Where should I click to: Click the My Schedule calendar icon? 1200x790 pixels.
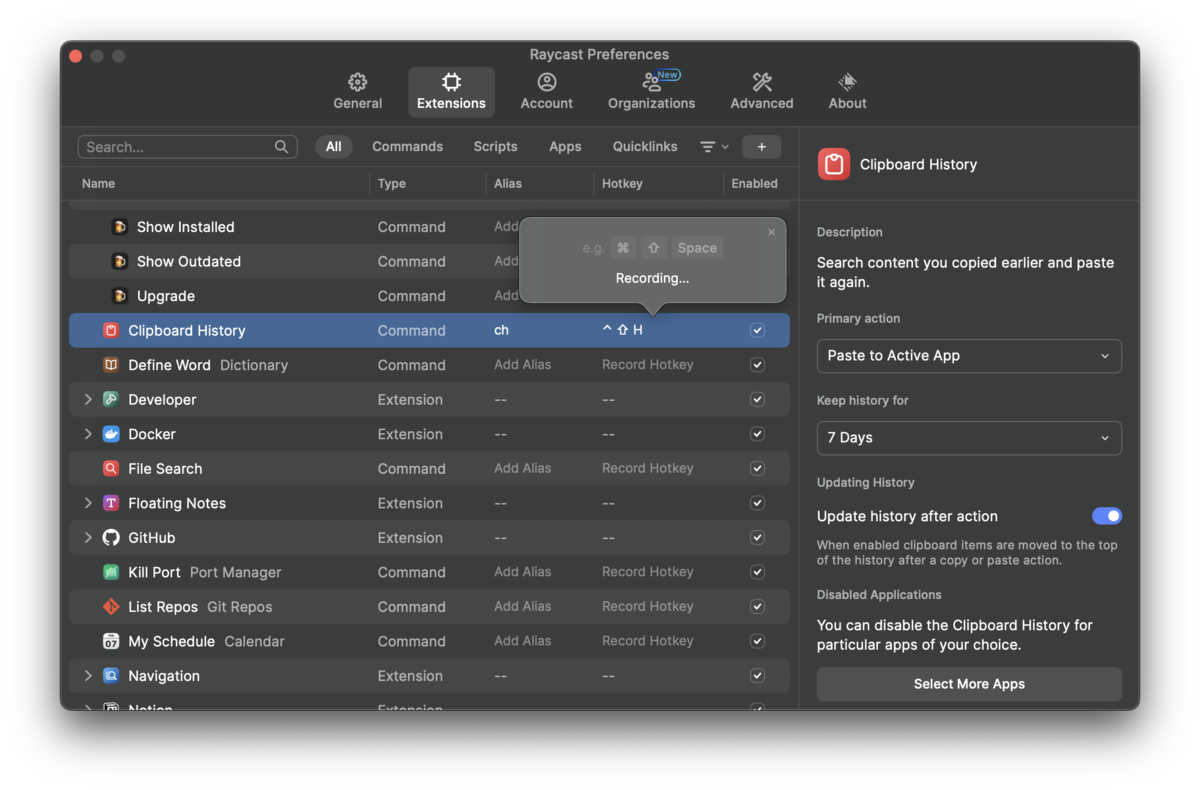point(111,641)
